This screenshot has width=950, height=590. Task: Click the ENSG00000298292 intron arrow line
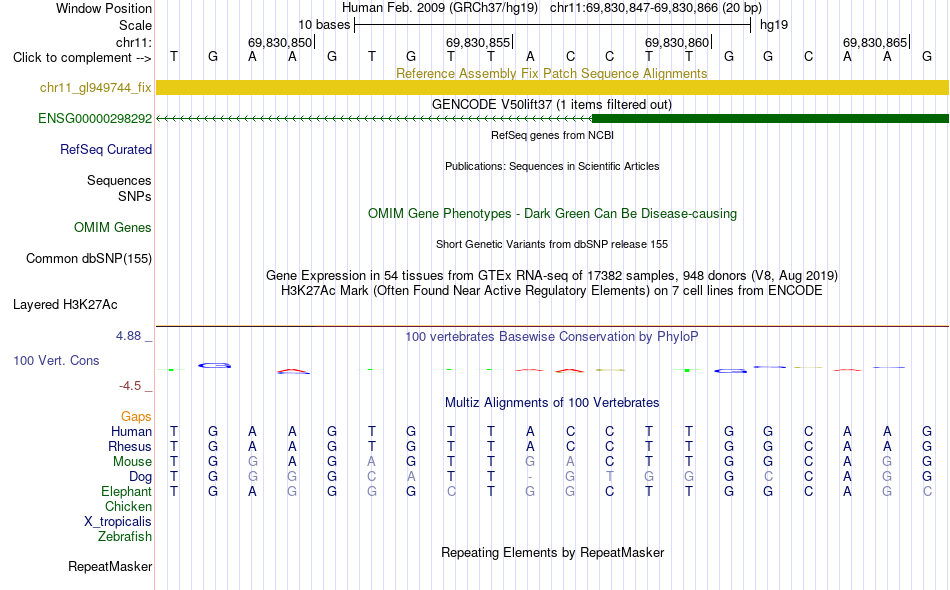point(374,119)
